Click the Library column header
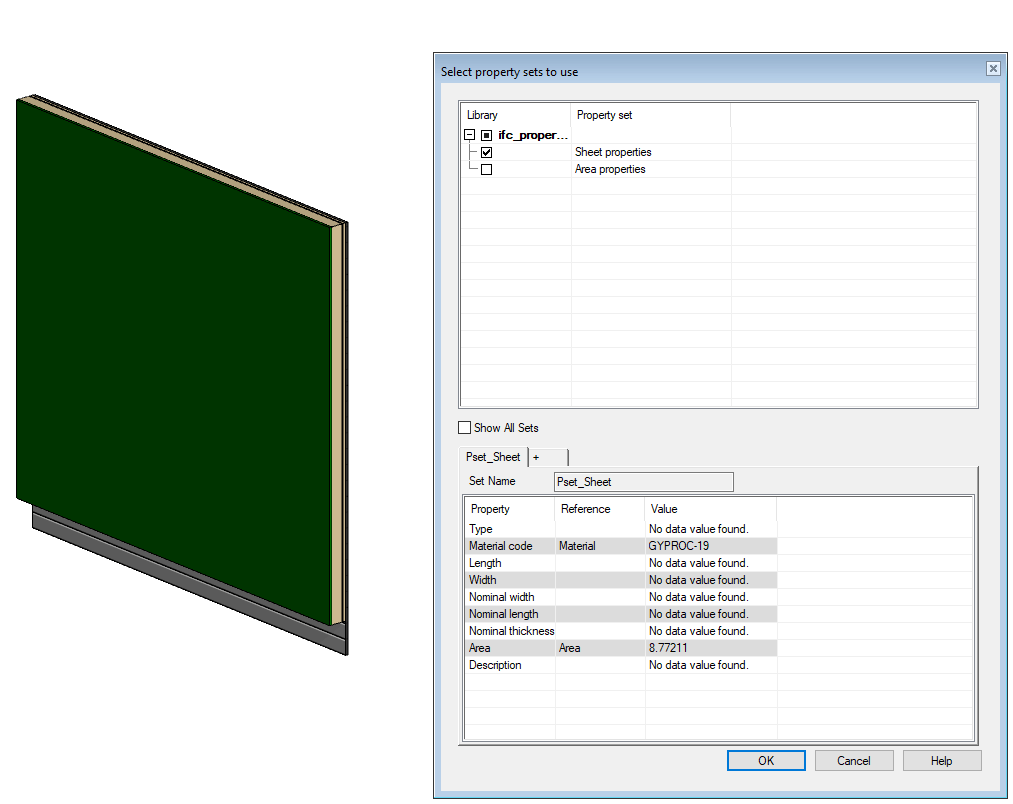Image resolution: width=1013 pixels, height=804 pixels. pyautogui.click(x=514, y=115)
